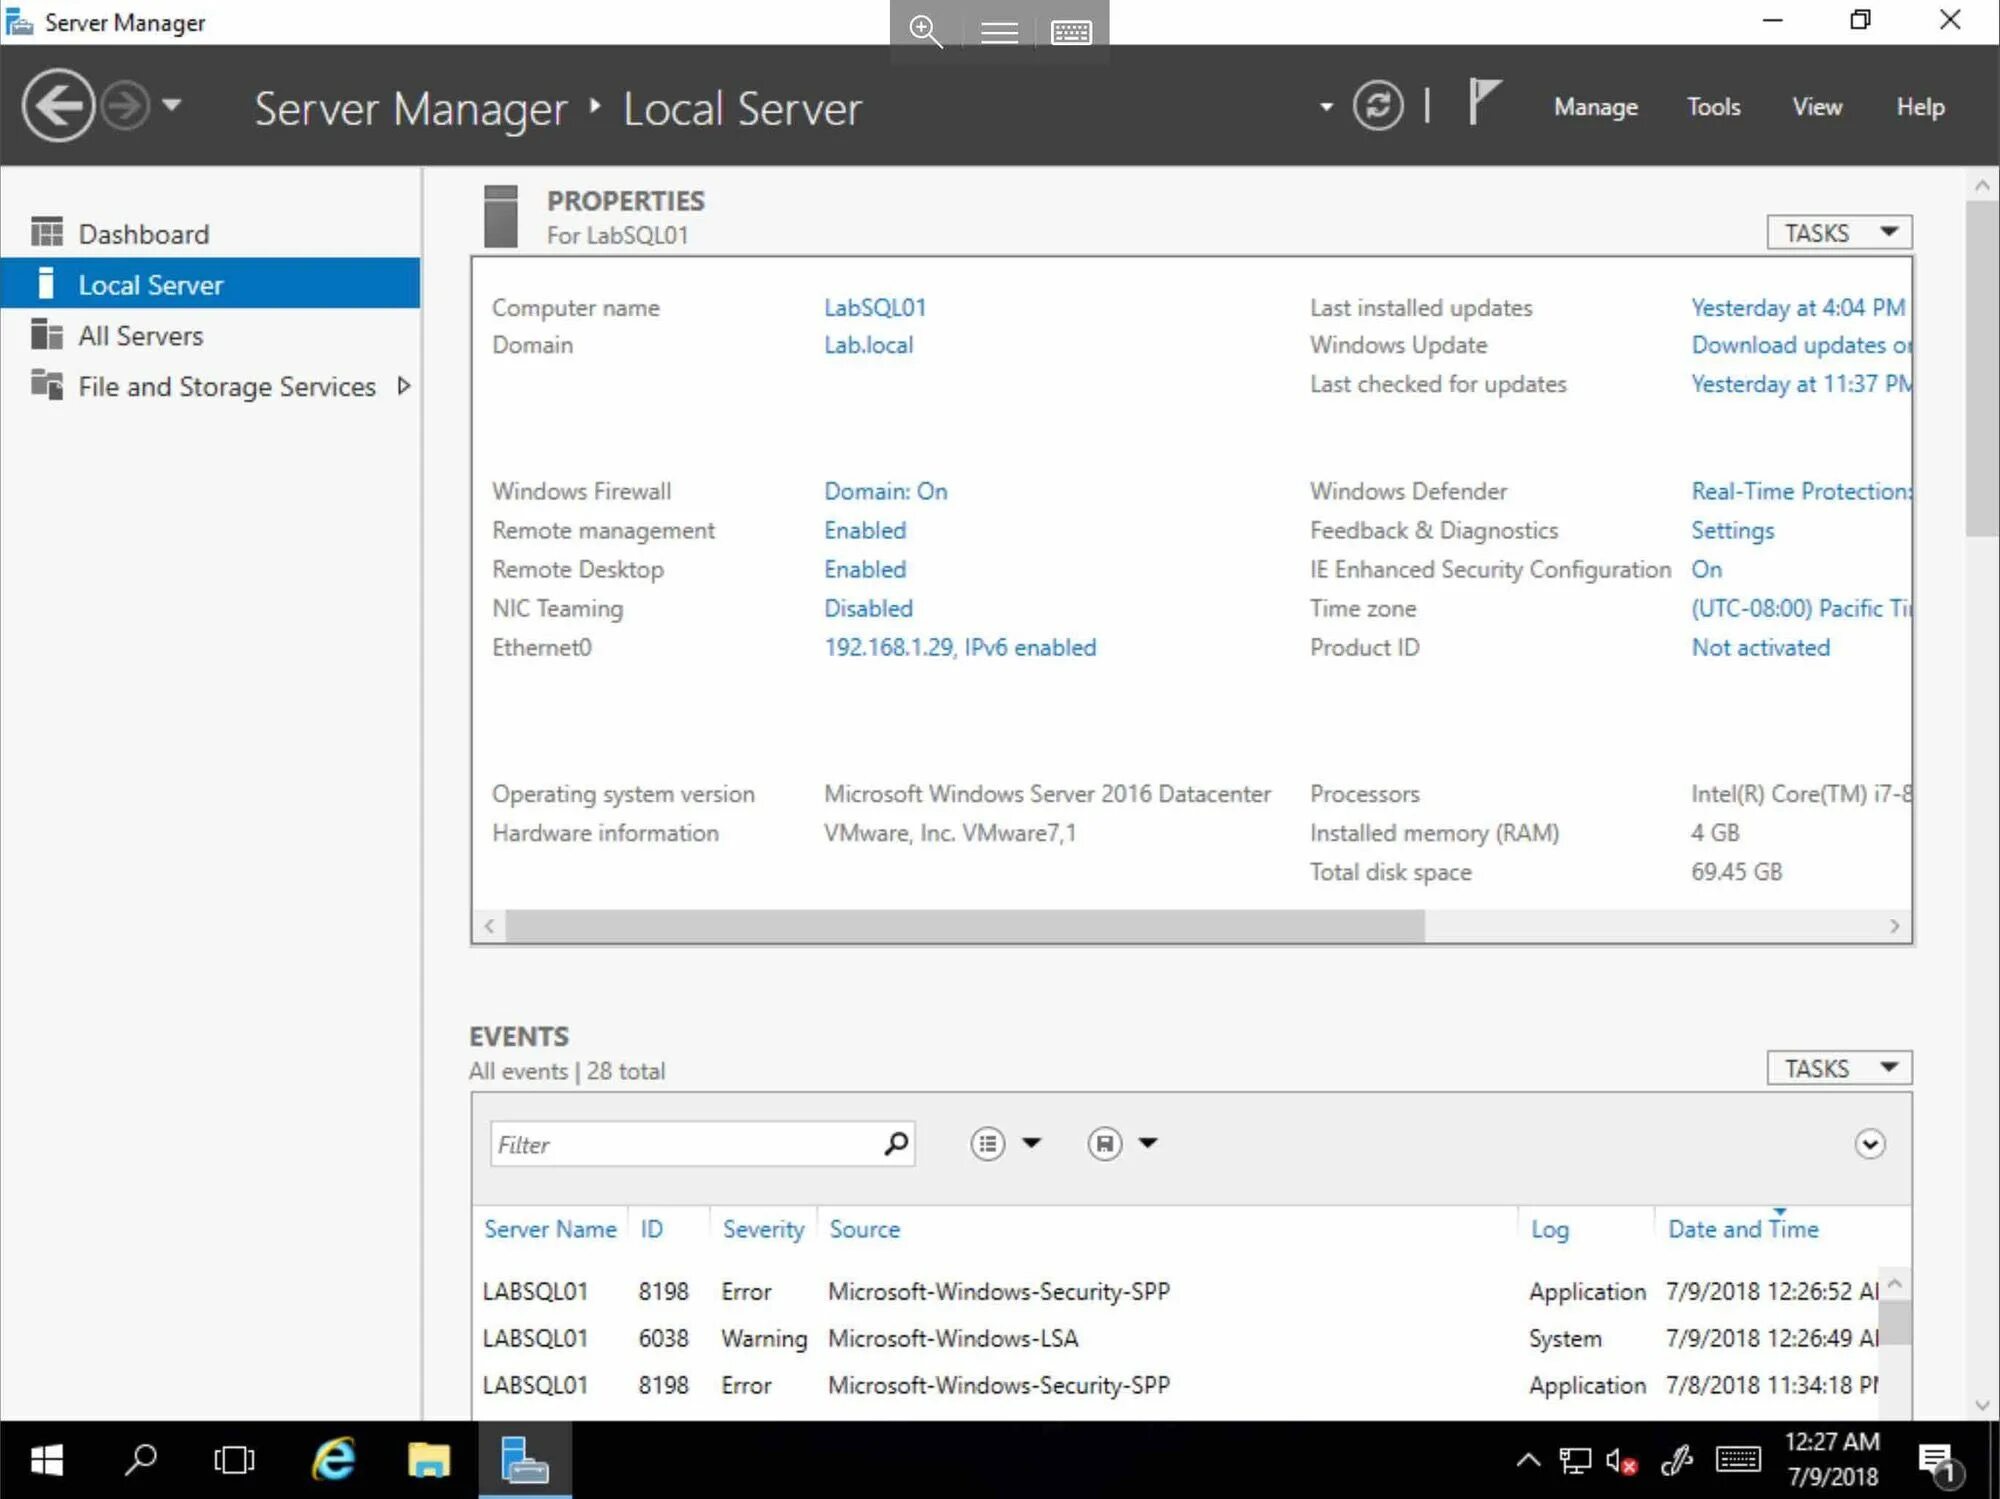Collapse the Events filter panel chevron
2000x1499 pixels.
1869,1143
